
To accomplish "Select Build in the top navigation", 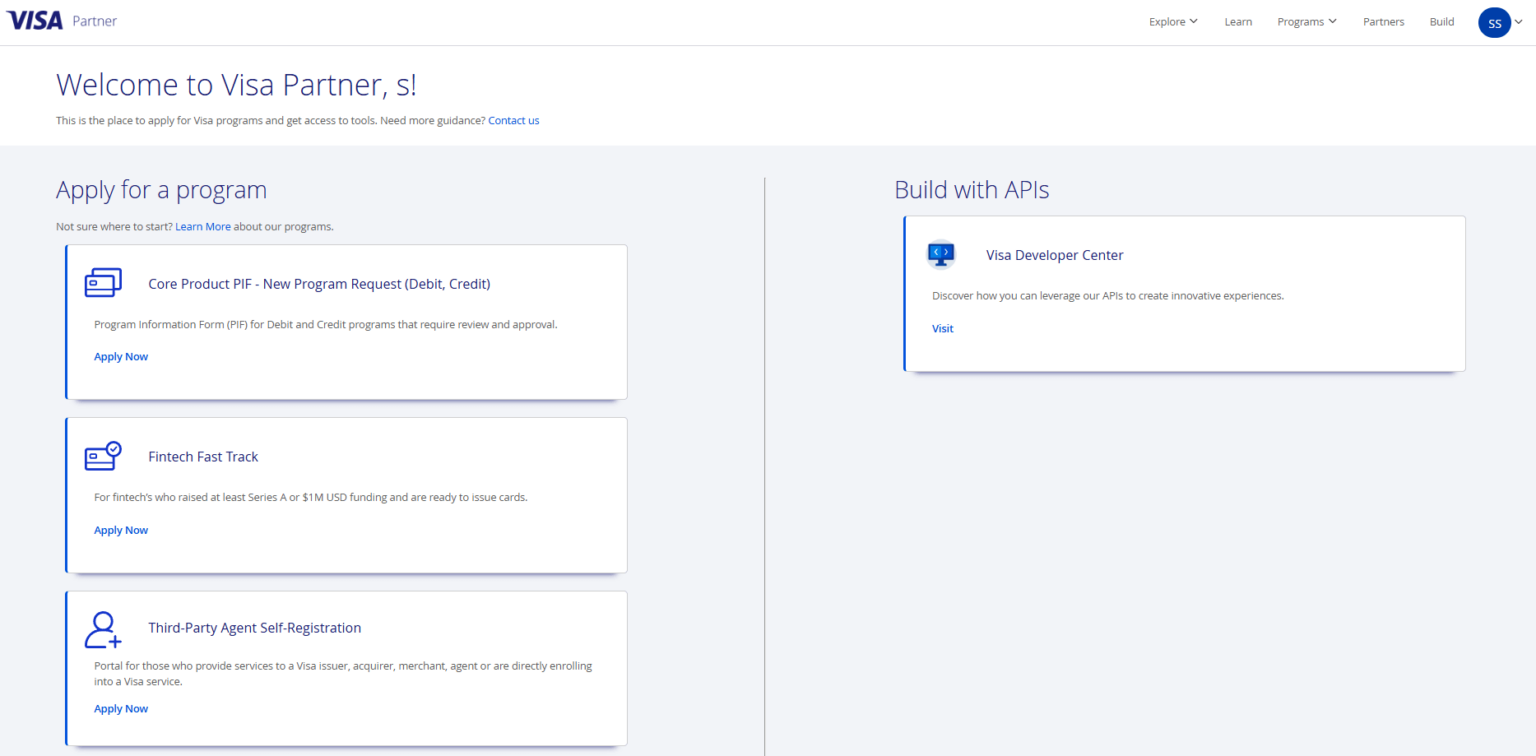I will pyautogui.click(x=1442, y=22).
